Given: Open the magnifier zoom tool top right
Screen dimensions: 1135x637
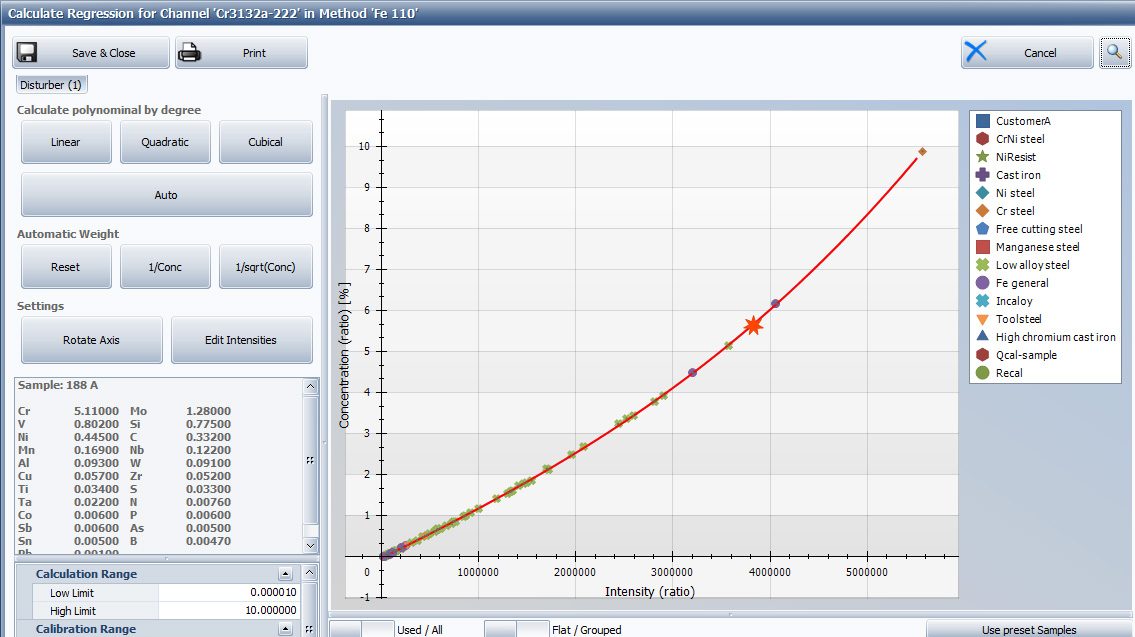Looking at the screenshot, I should 1114,52.
